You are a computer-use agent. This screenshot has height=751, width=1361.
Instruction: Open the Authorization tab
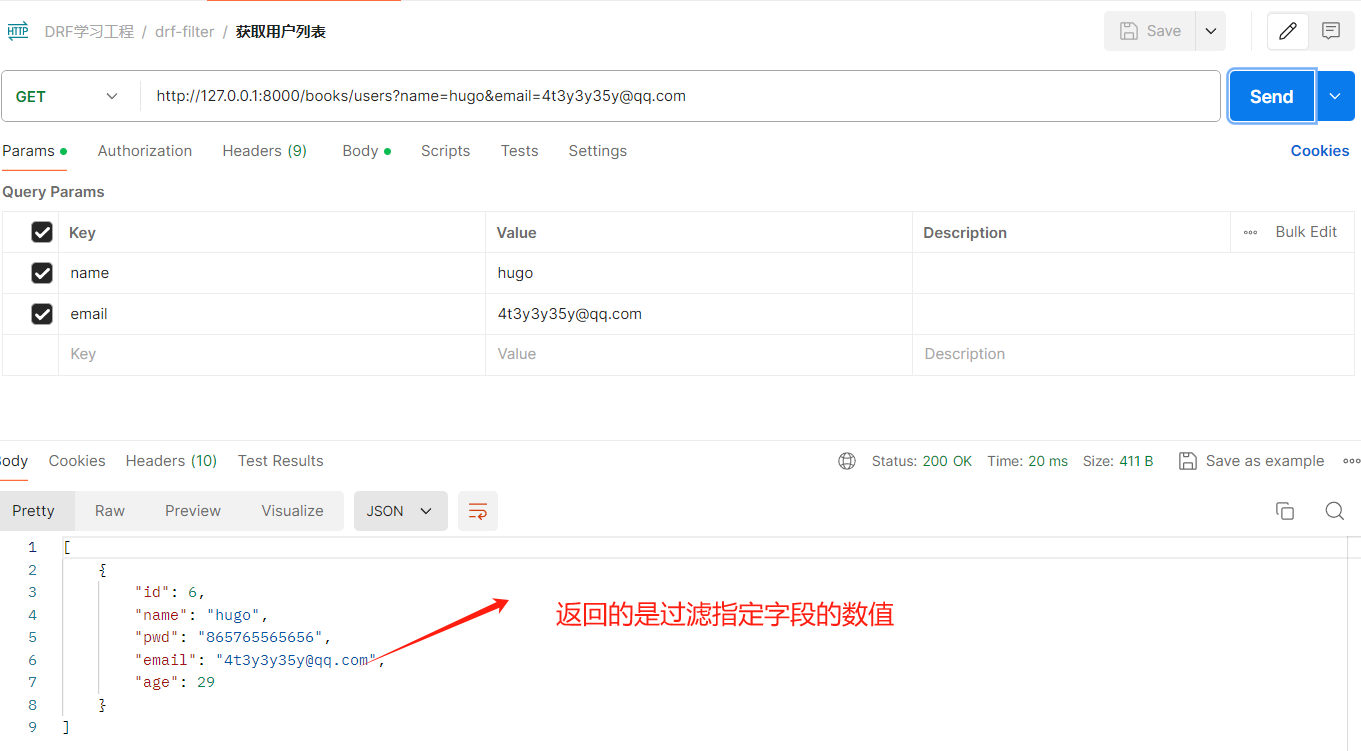145,151
